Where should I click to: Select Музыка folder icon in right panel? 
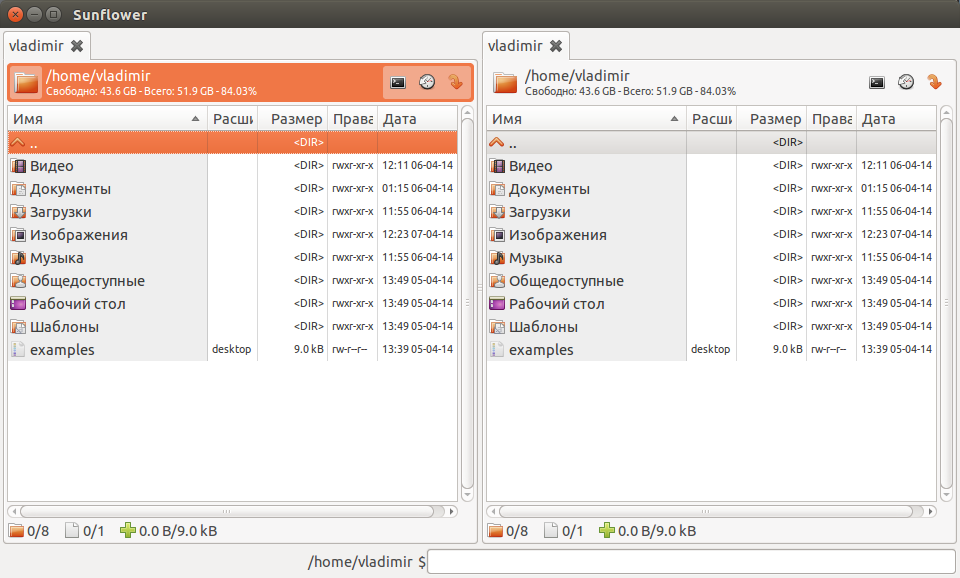point(498,258)
